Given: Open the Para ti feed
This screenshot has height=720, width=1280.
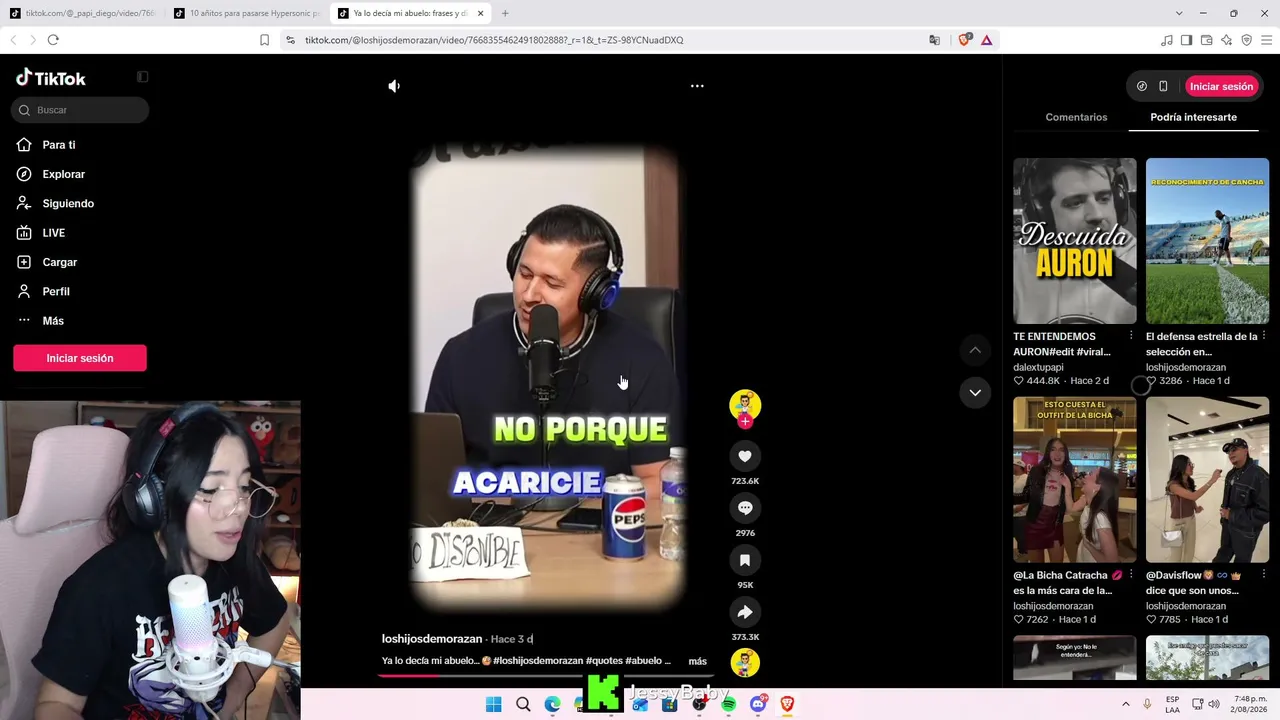Looking at the screenshot, I should click(x=46, y=145).
